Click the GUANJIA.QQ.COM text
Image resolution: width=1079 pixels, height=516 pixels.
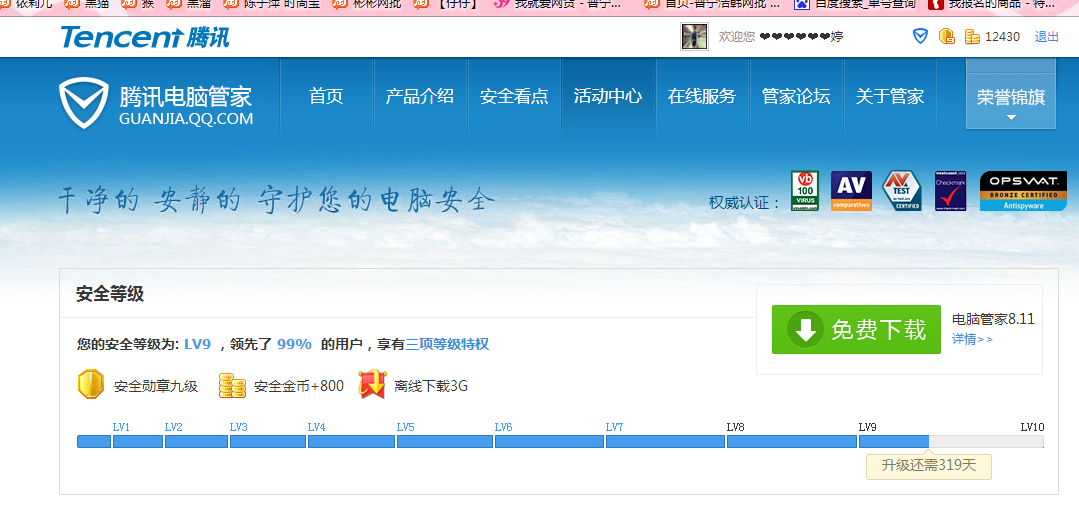coord(186,118)
